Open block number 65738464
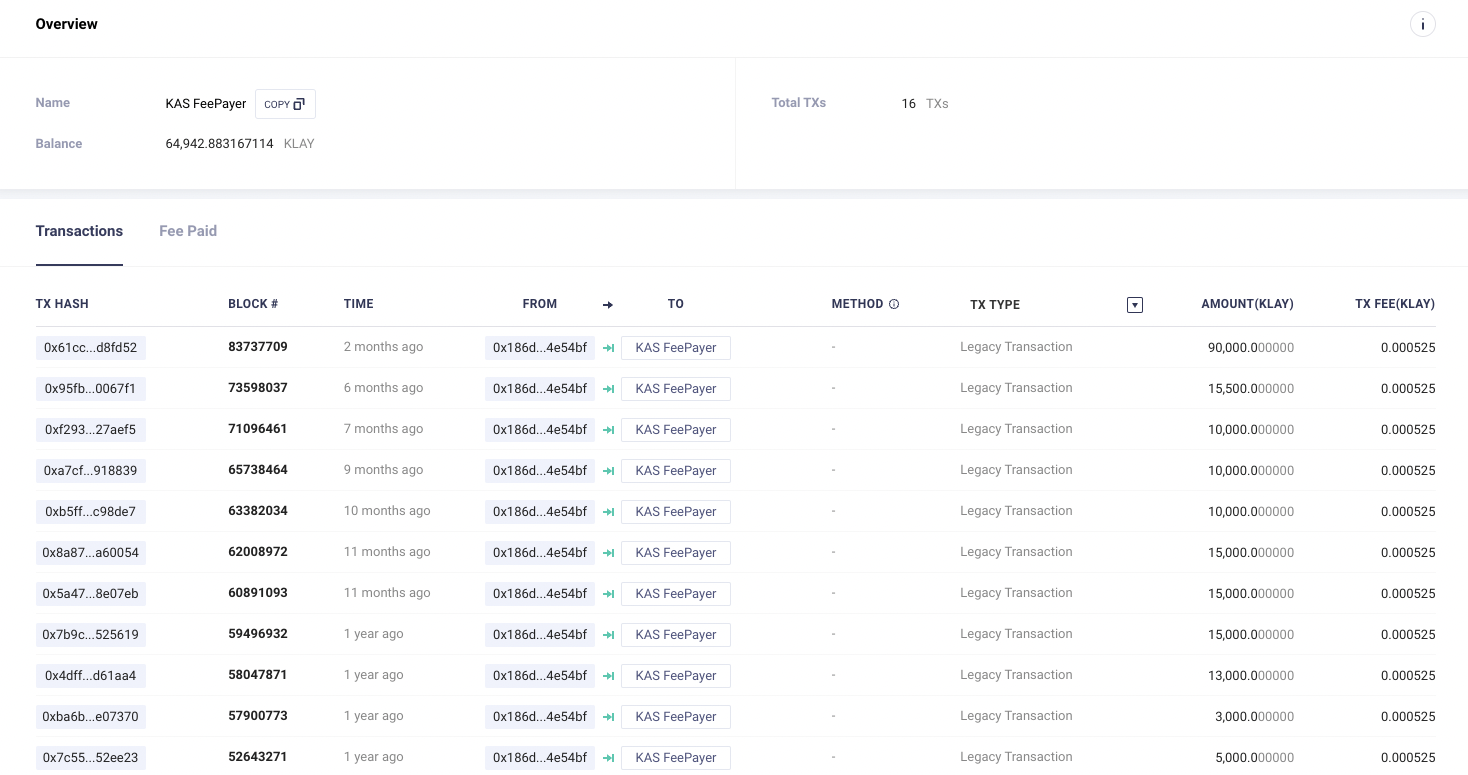1468x775 pixels. tap(258, 470)
